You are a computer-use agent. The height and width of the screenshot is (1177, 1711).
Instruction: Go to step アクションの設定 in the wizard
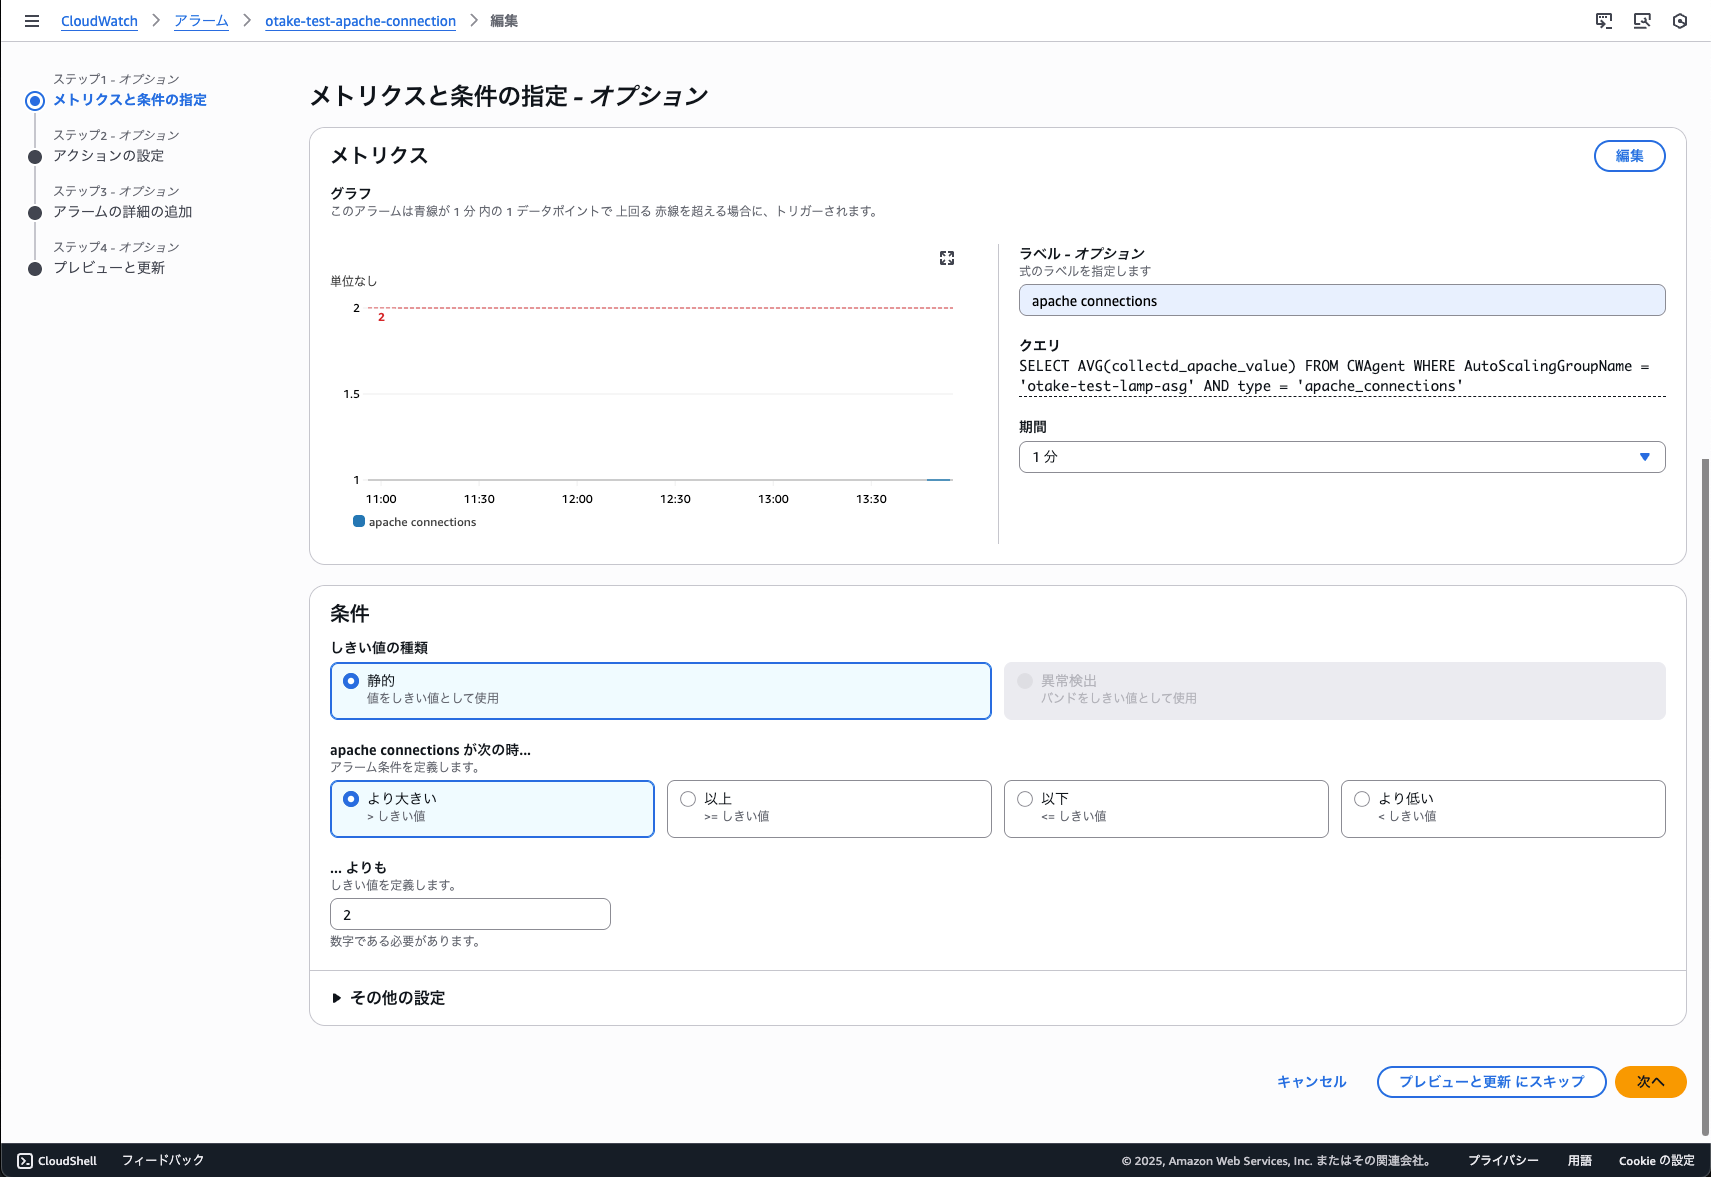(x=108, y=156)
